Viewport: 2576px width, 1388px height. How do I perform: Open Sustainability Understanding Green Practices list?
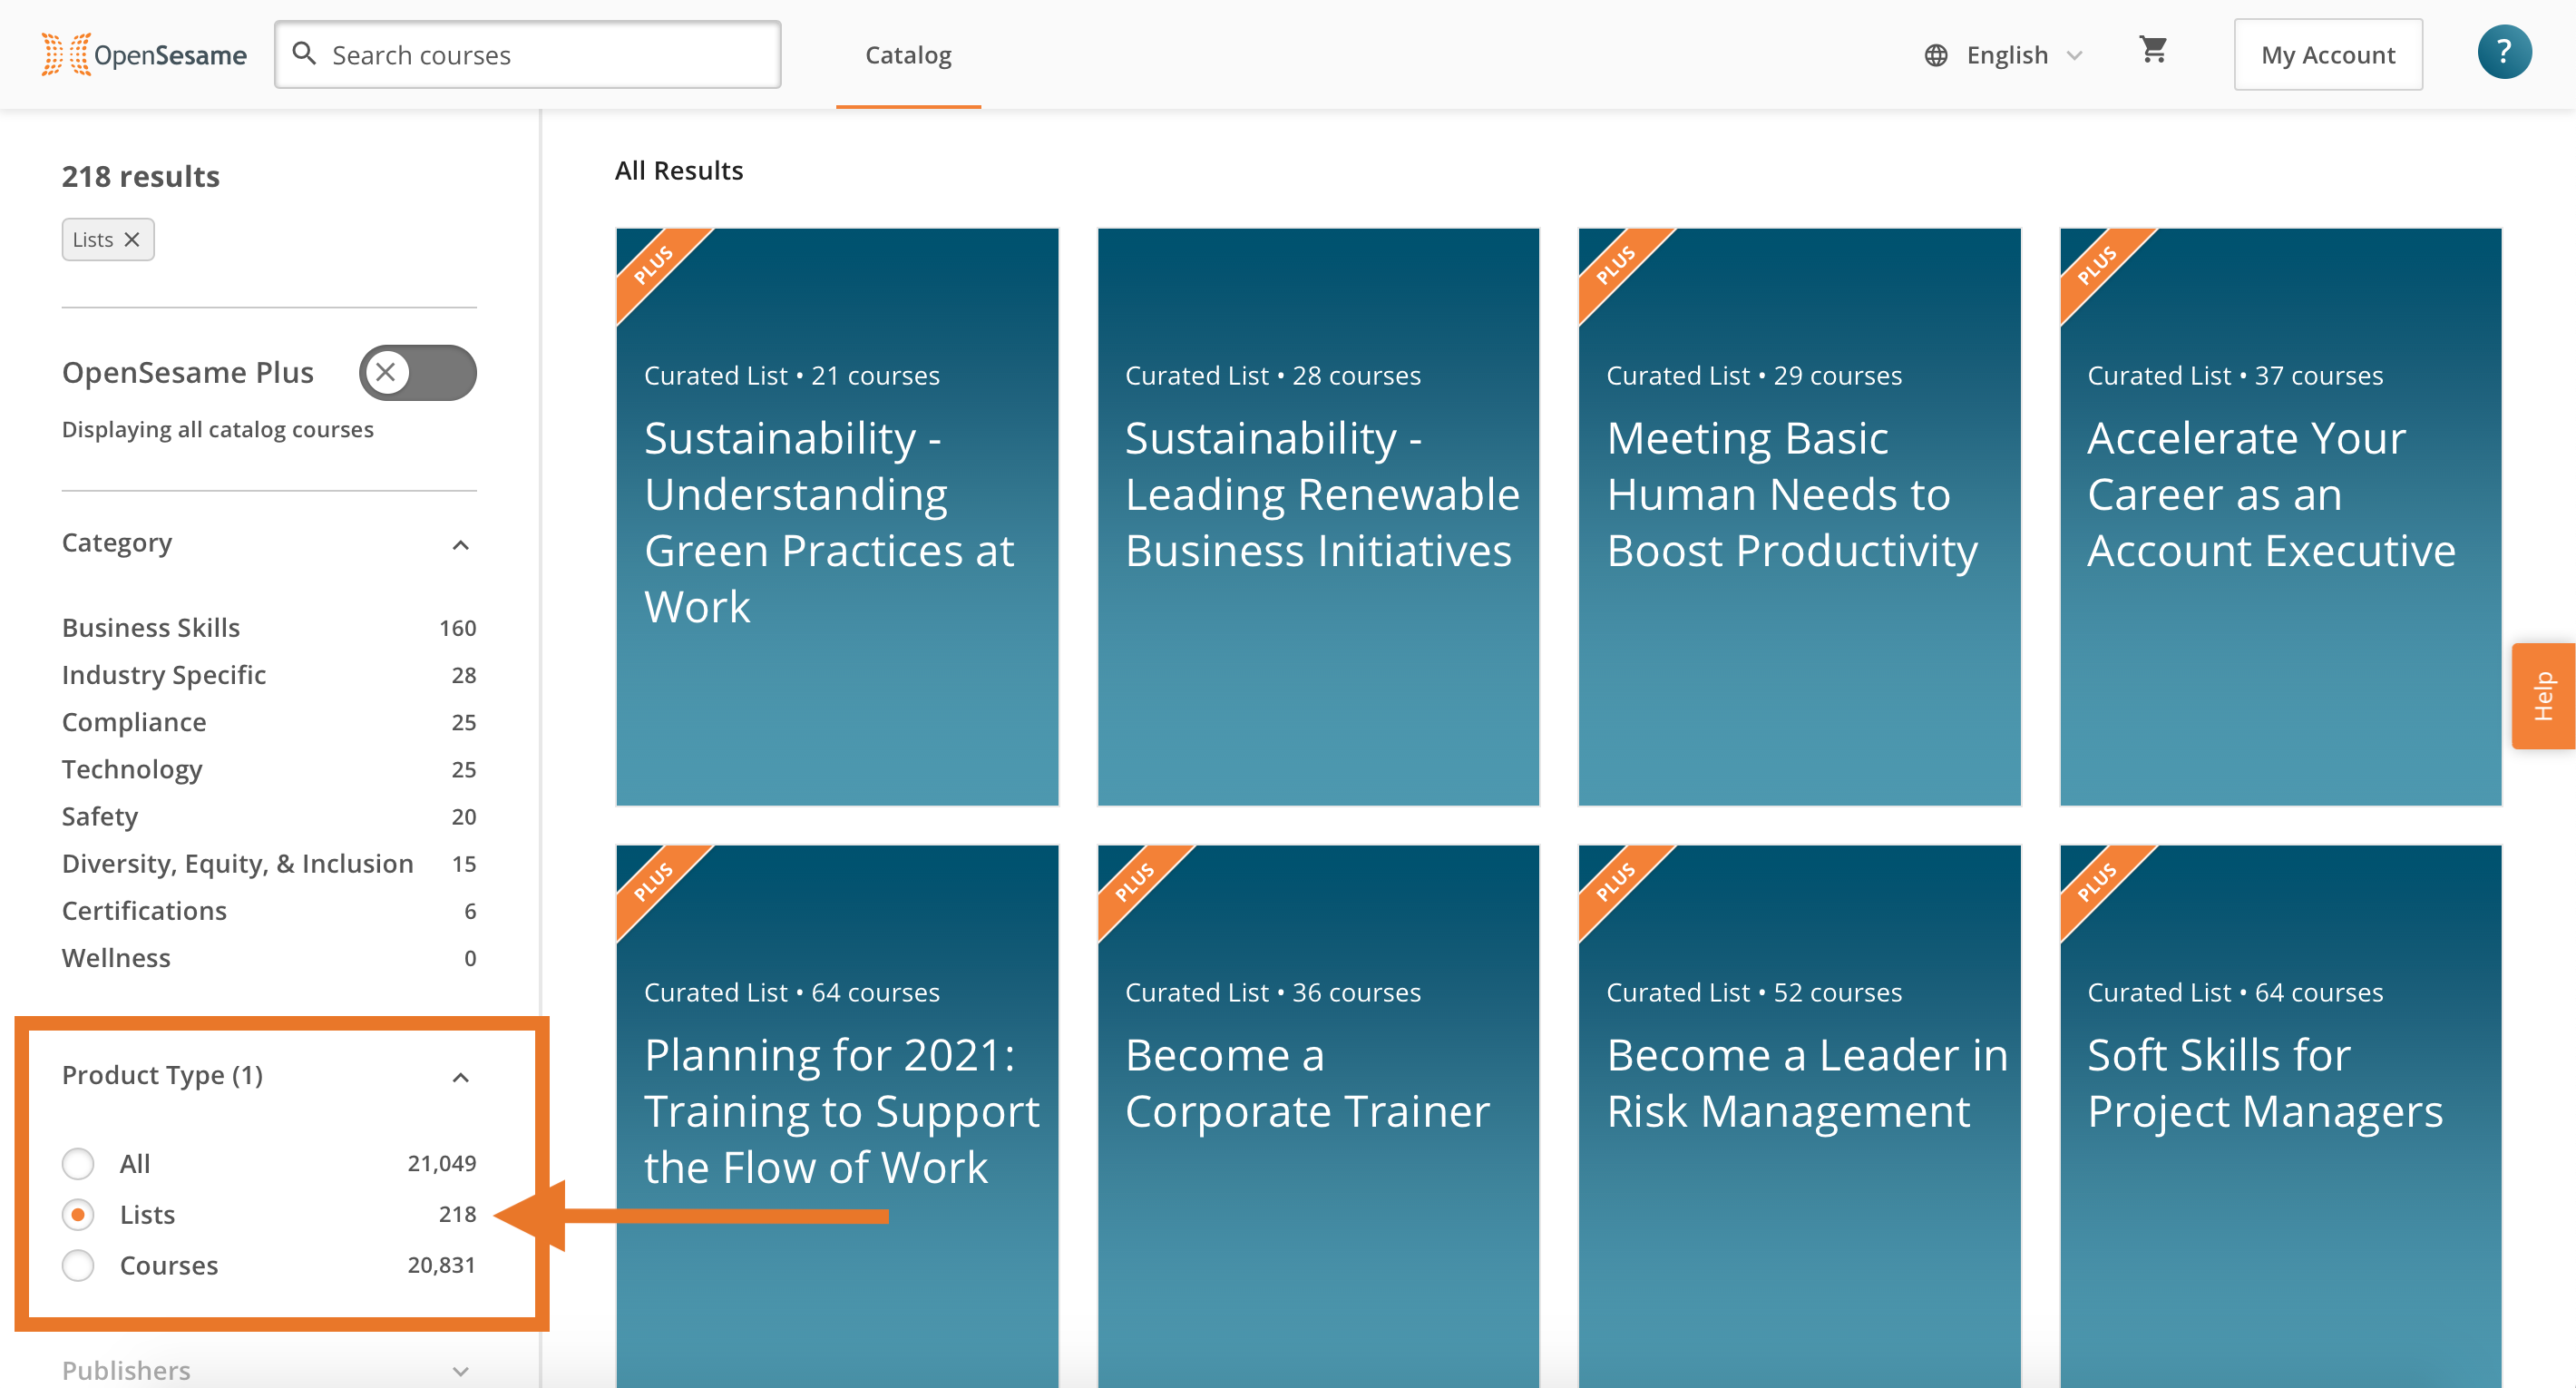click(837, 517)
